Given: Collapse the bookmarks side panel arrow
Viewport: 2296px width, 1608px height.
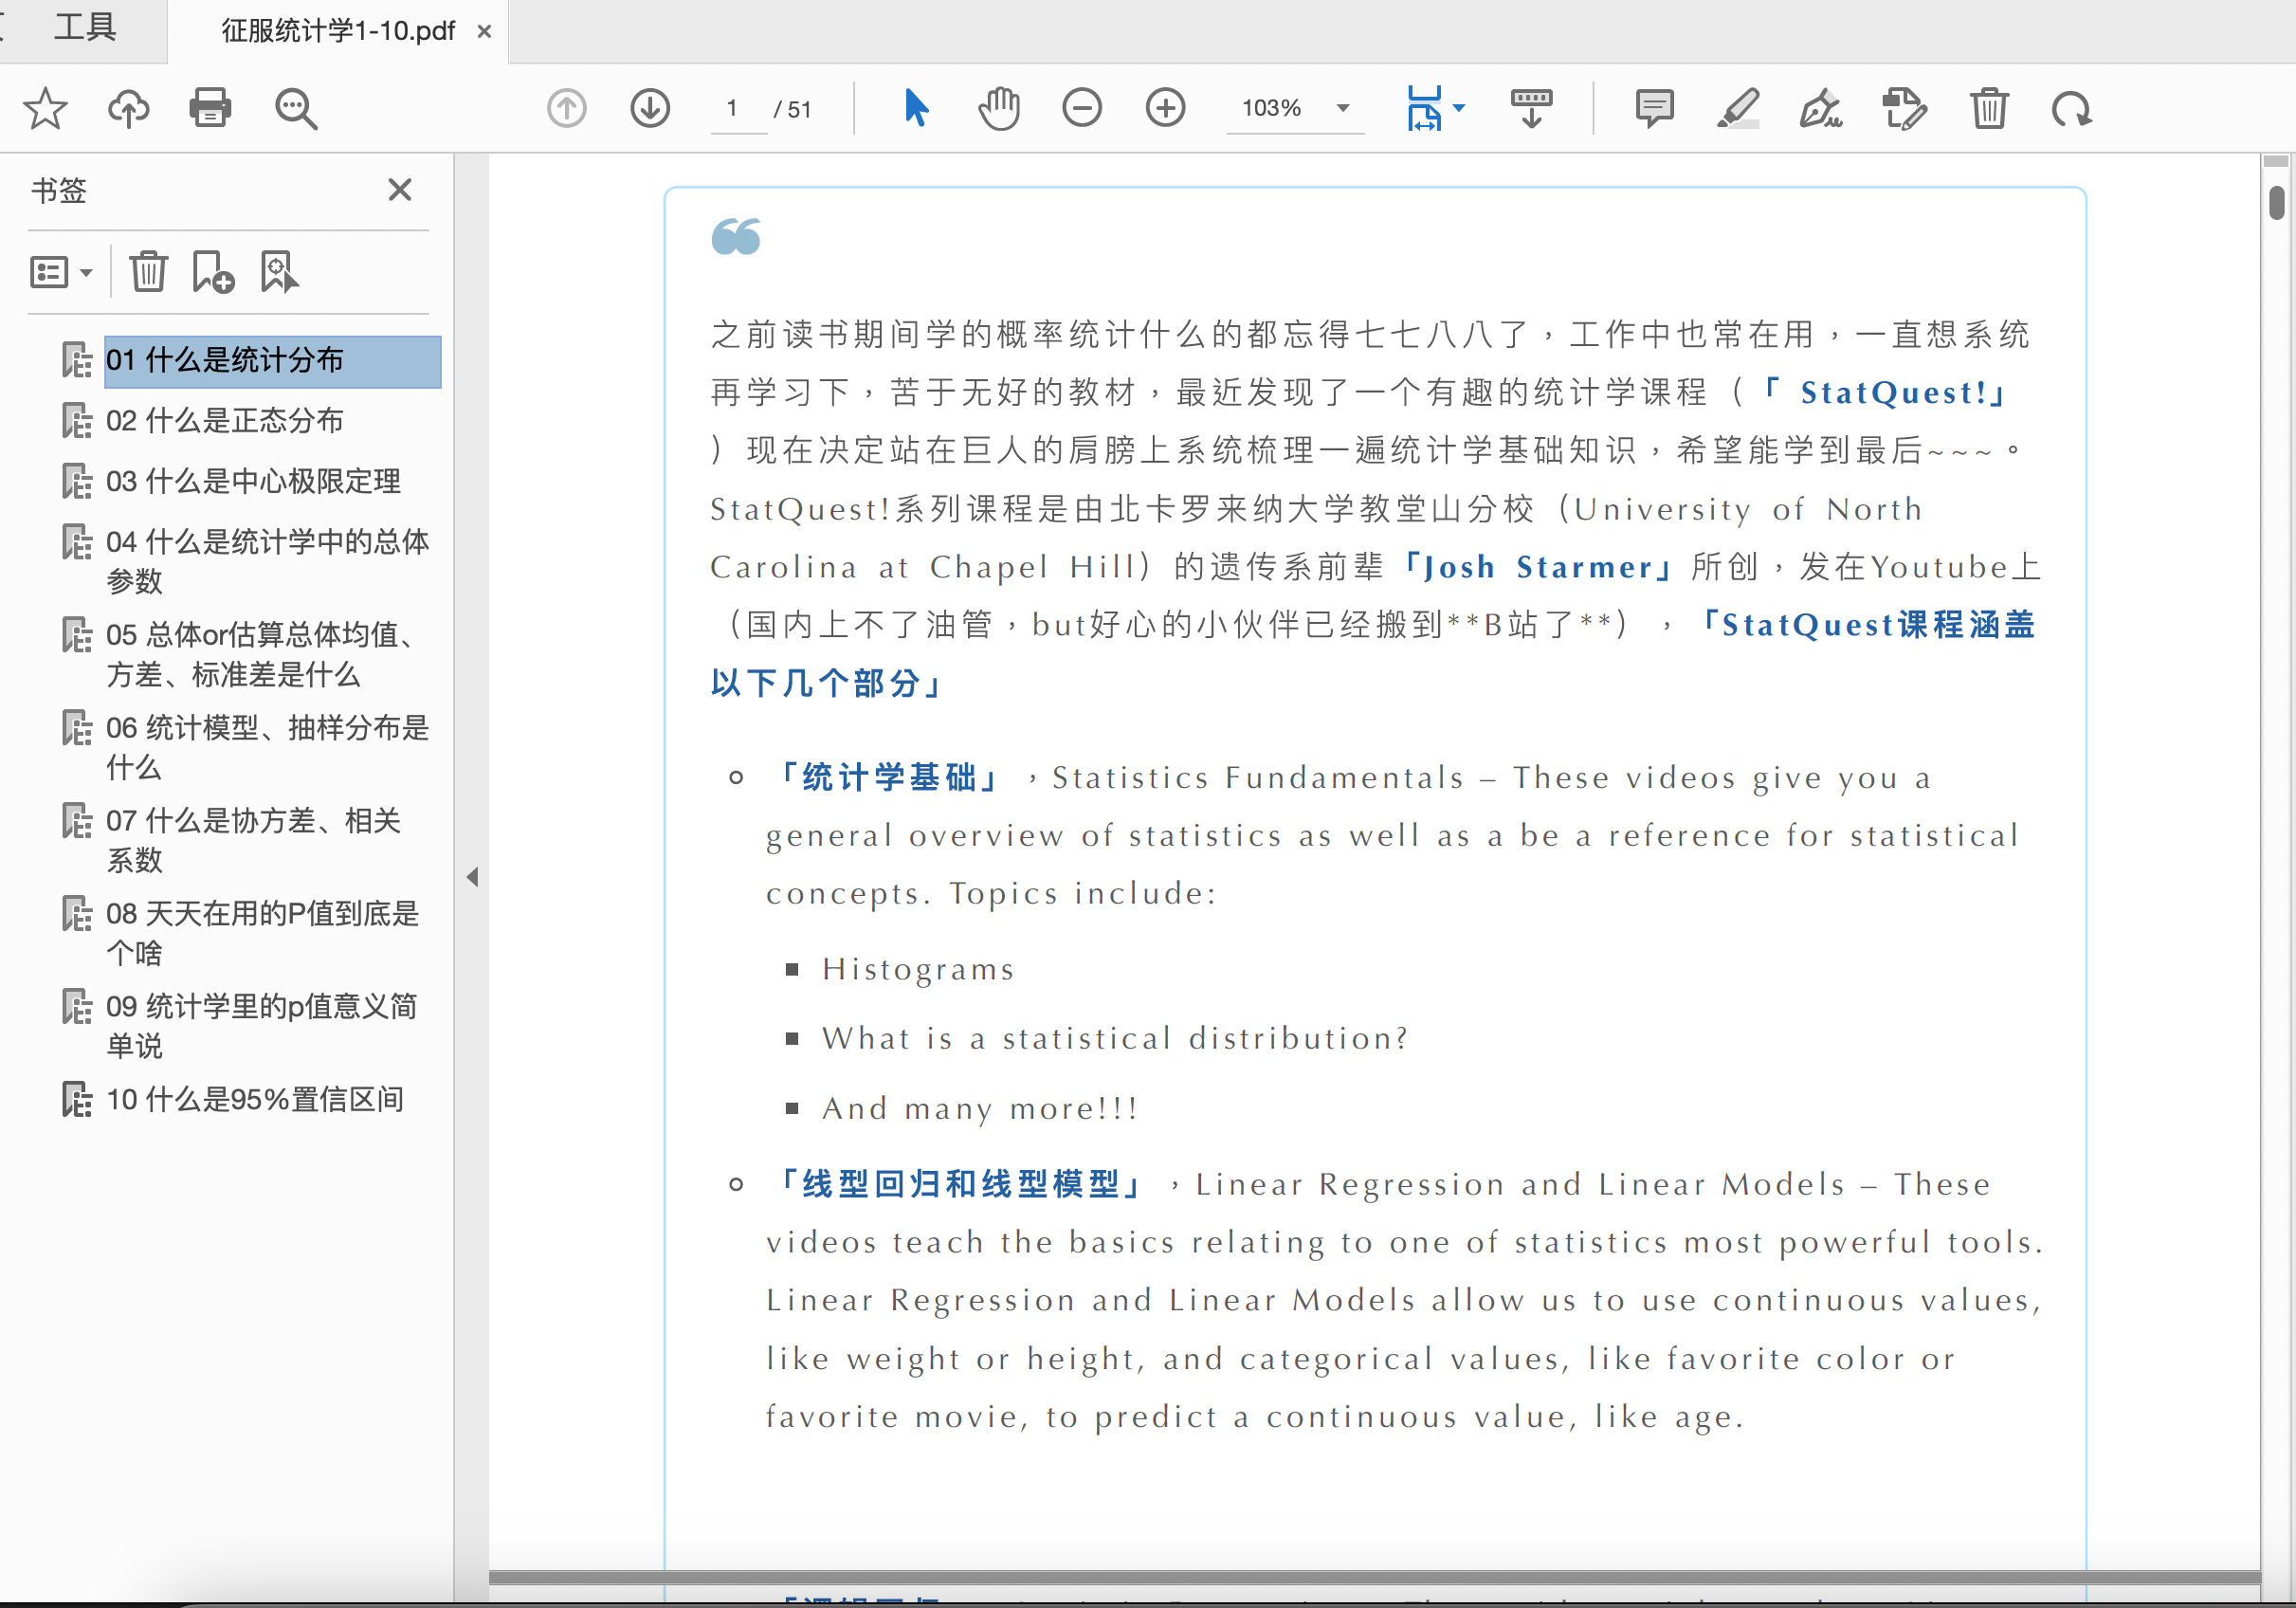Looking at the screenshot, I should (x=472, y=877).
